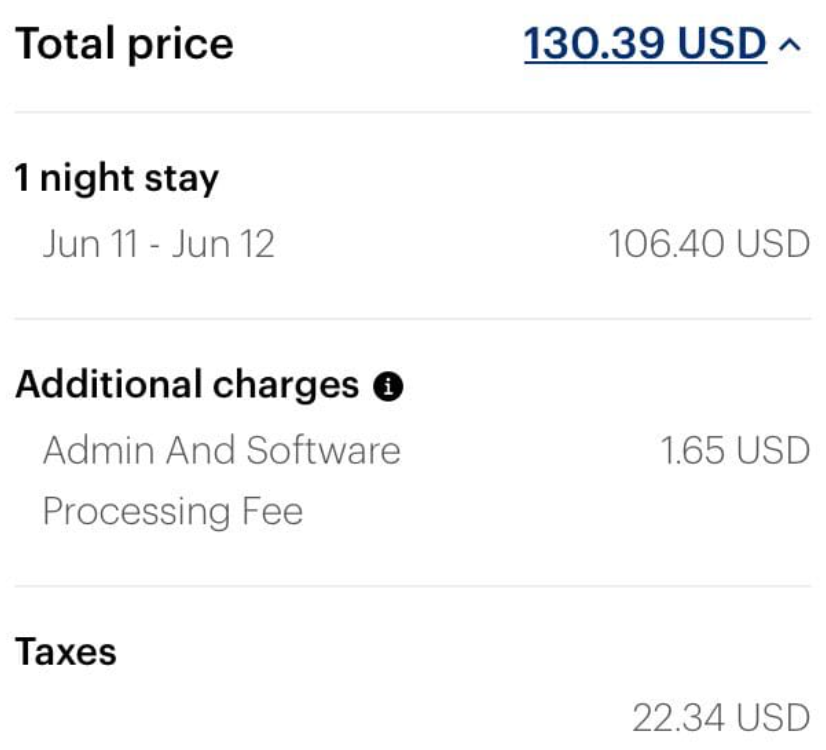Click the Total price label
Image resolution: width=826 pixels, height=750 pixels.
124,45
